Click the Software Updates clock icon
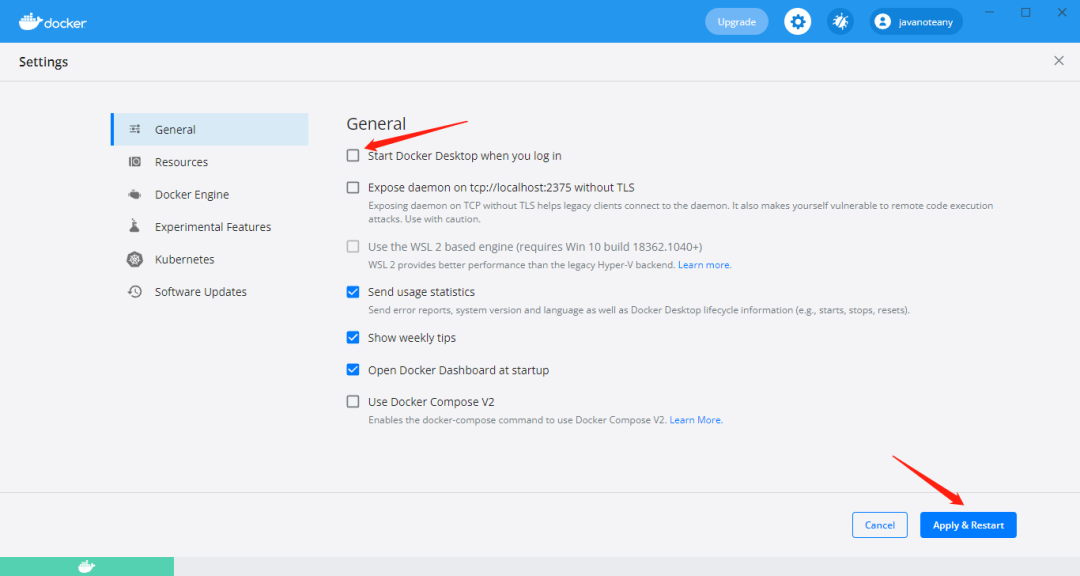This screenshot has width=1080, height=576. [x=135, y=291]
